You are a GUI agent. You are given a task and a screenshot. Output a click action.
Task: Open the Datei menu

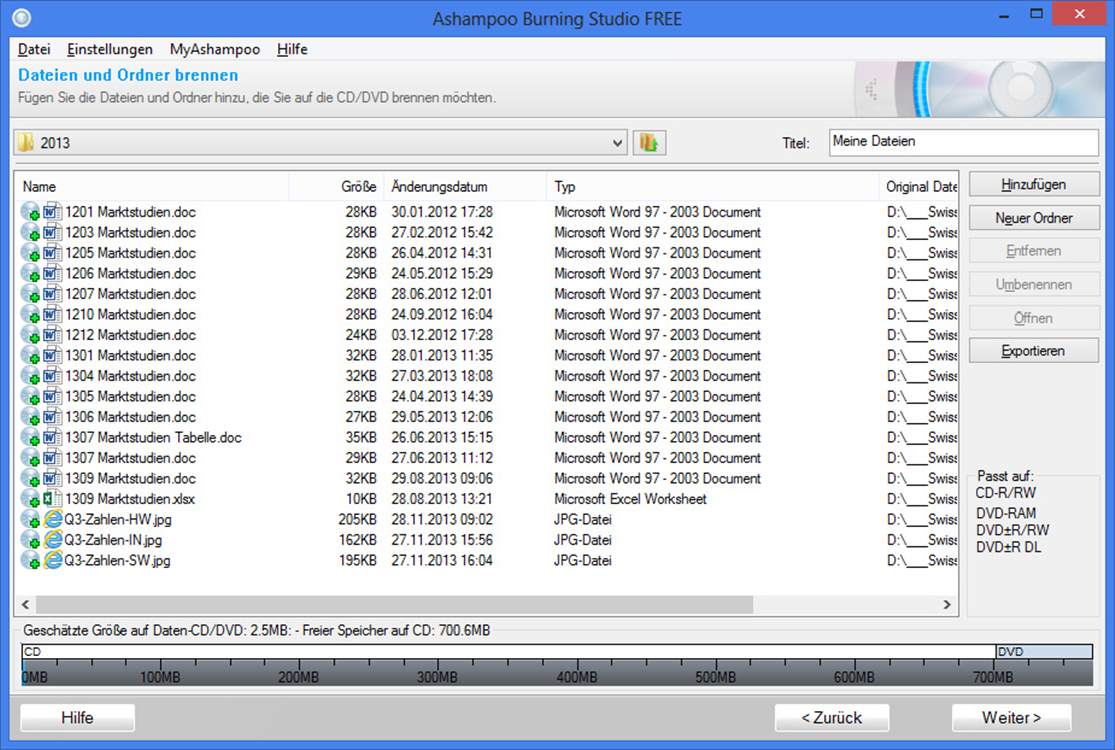click(34, 49)
